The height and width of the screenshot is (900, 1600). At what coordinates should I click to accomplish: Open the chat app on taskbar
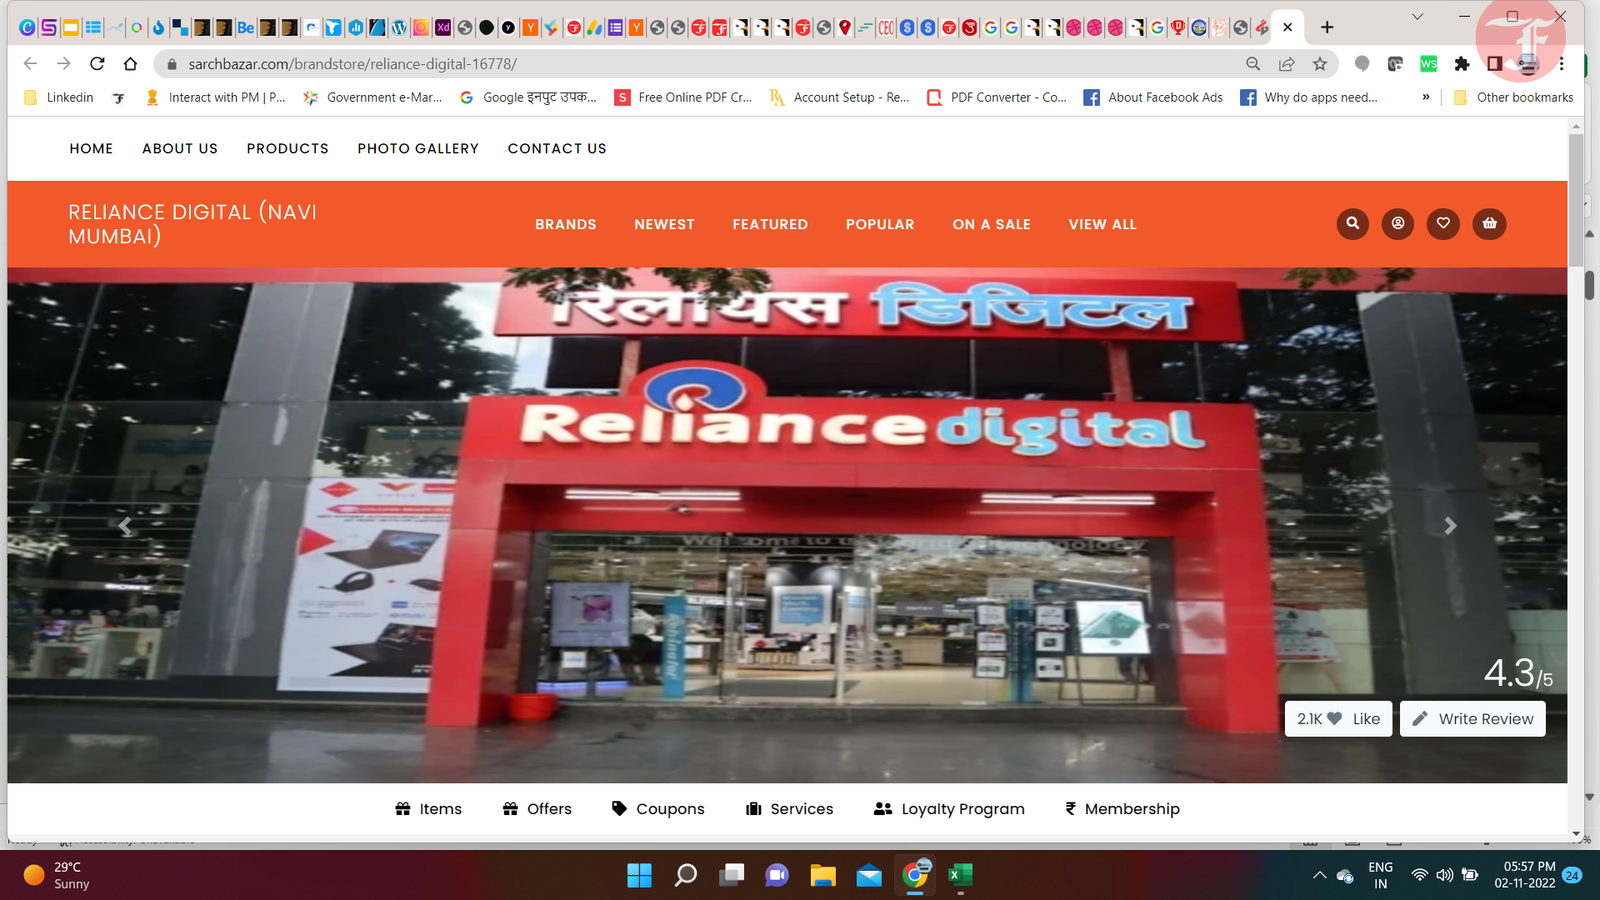pyautogui.click(x=777, y=876)
